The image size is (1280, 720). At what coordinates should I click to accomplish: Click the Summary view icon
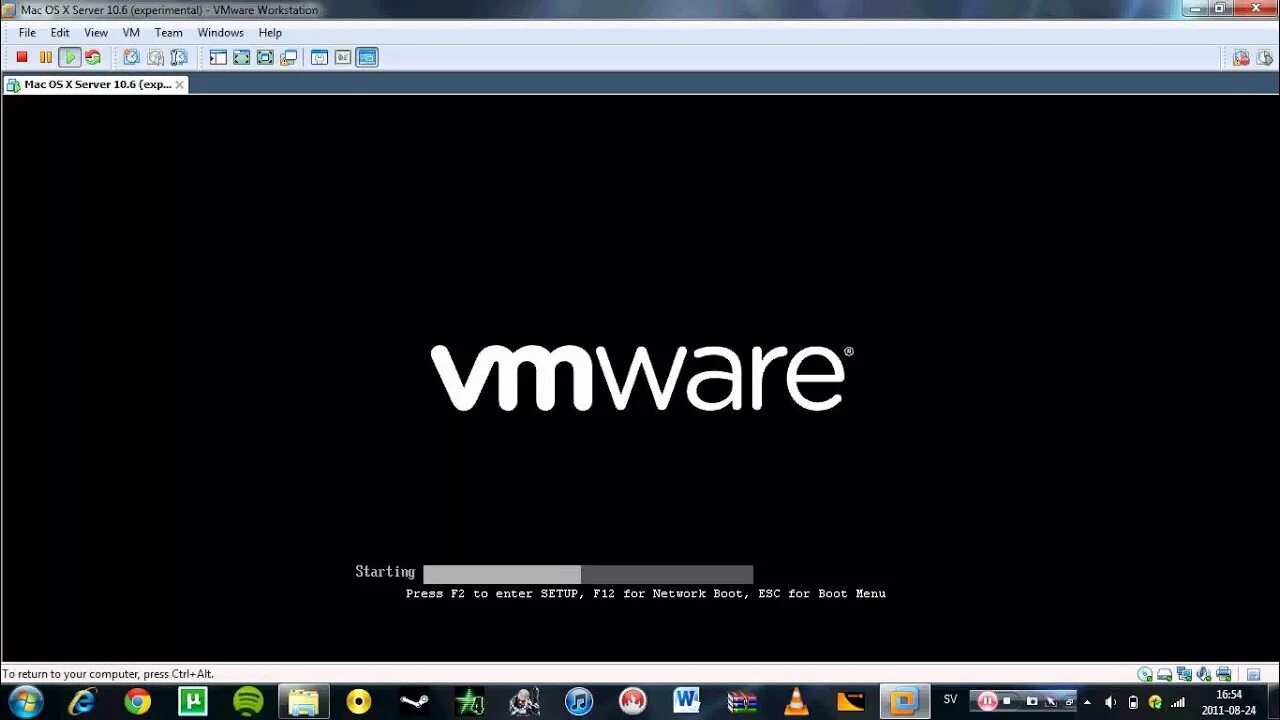pyautogui.click(x=319, y=58)
